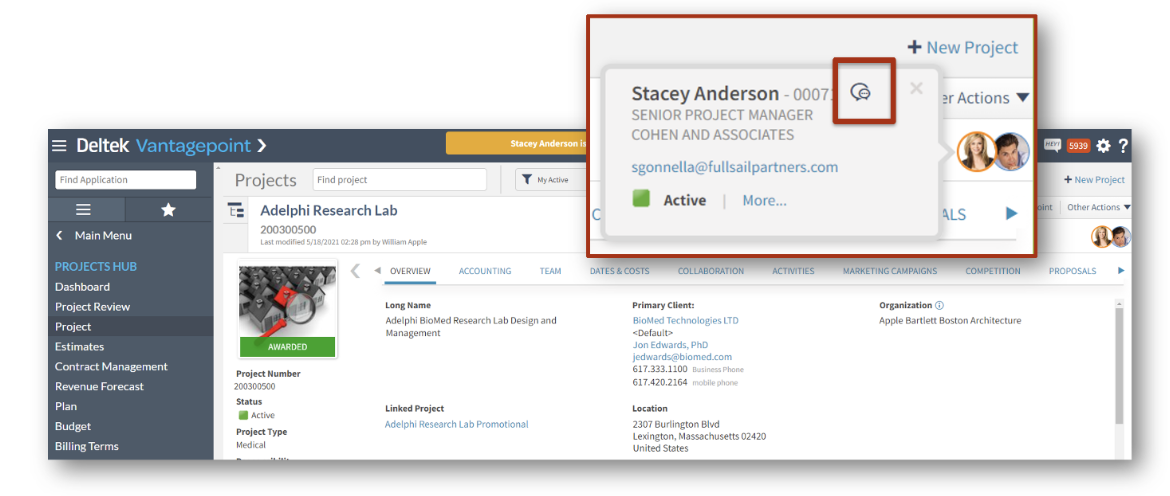The image size is (1170, 496).
Task: Switch to the COMPETITION tab
Action: [x=992, y=271]
